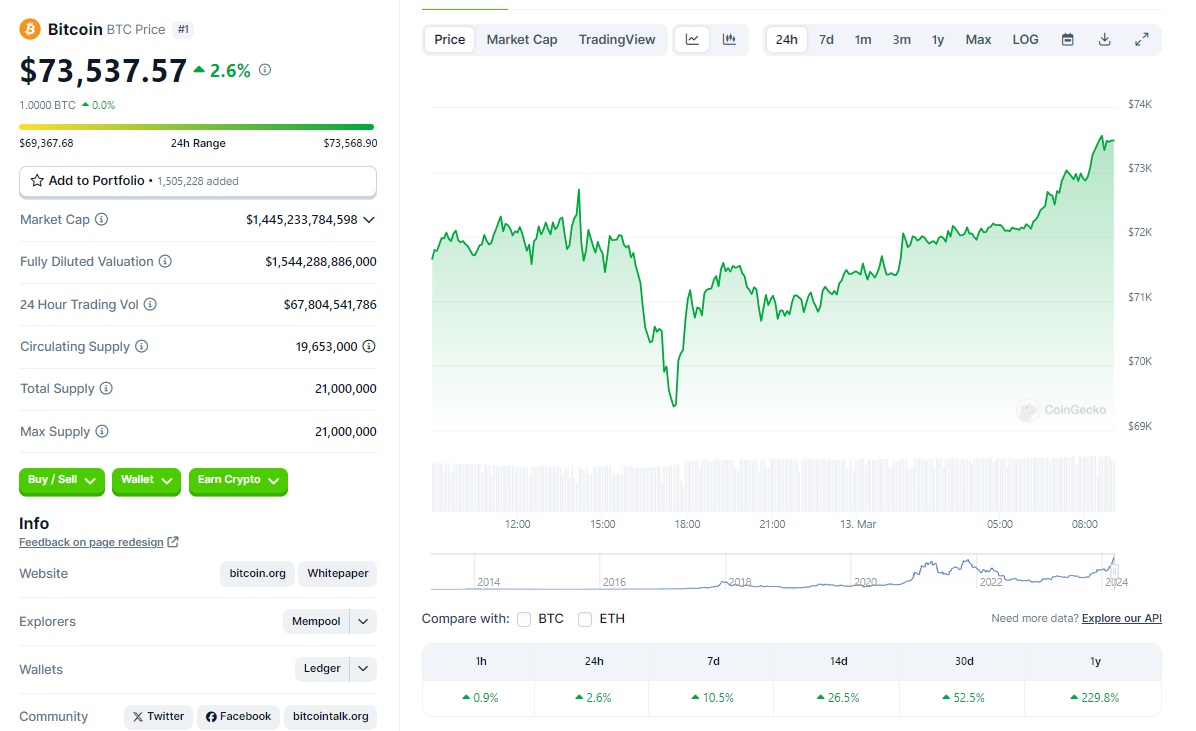1196x731 pixels.
Task: Toggle LOG scale on chart
Action: click(1025, 40)
